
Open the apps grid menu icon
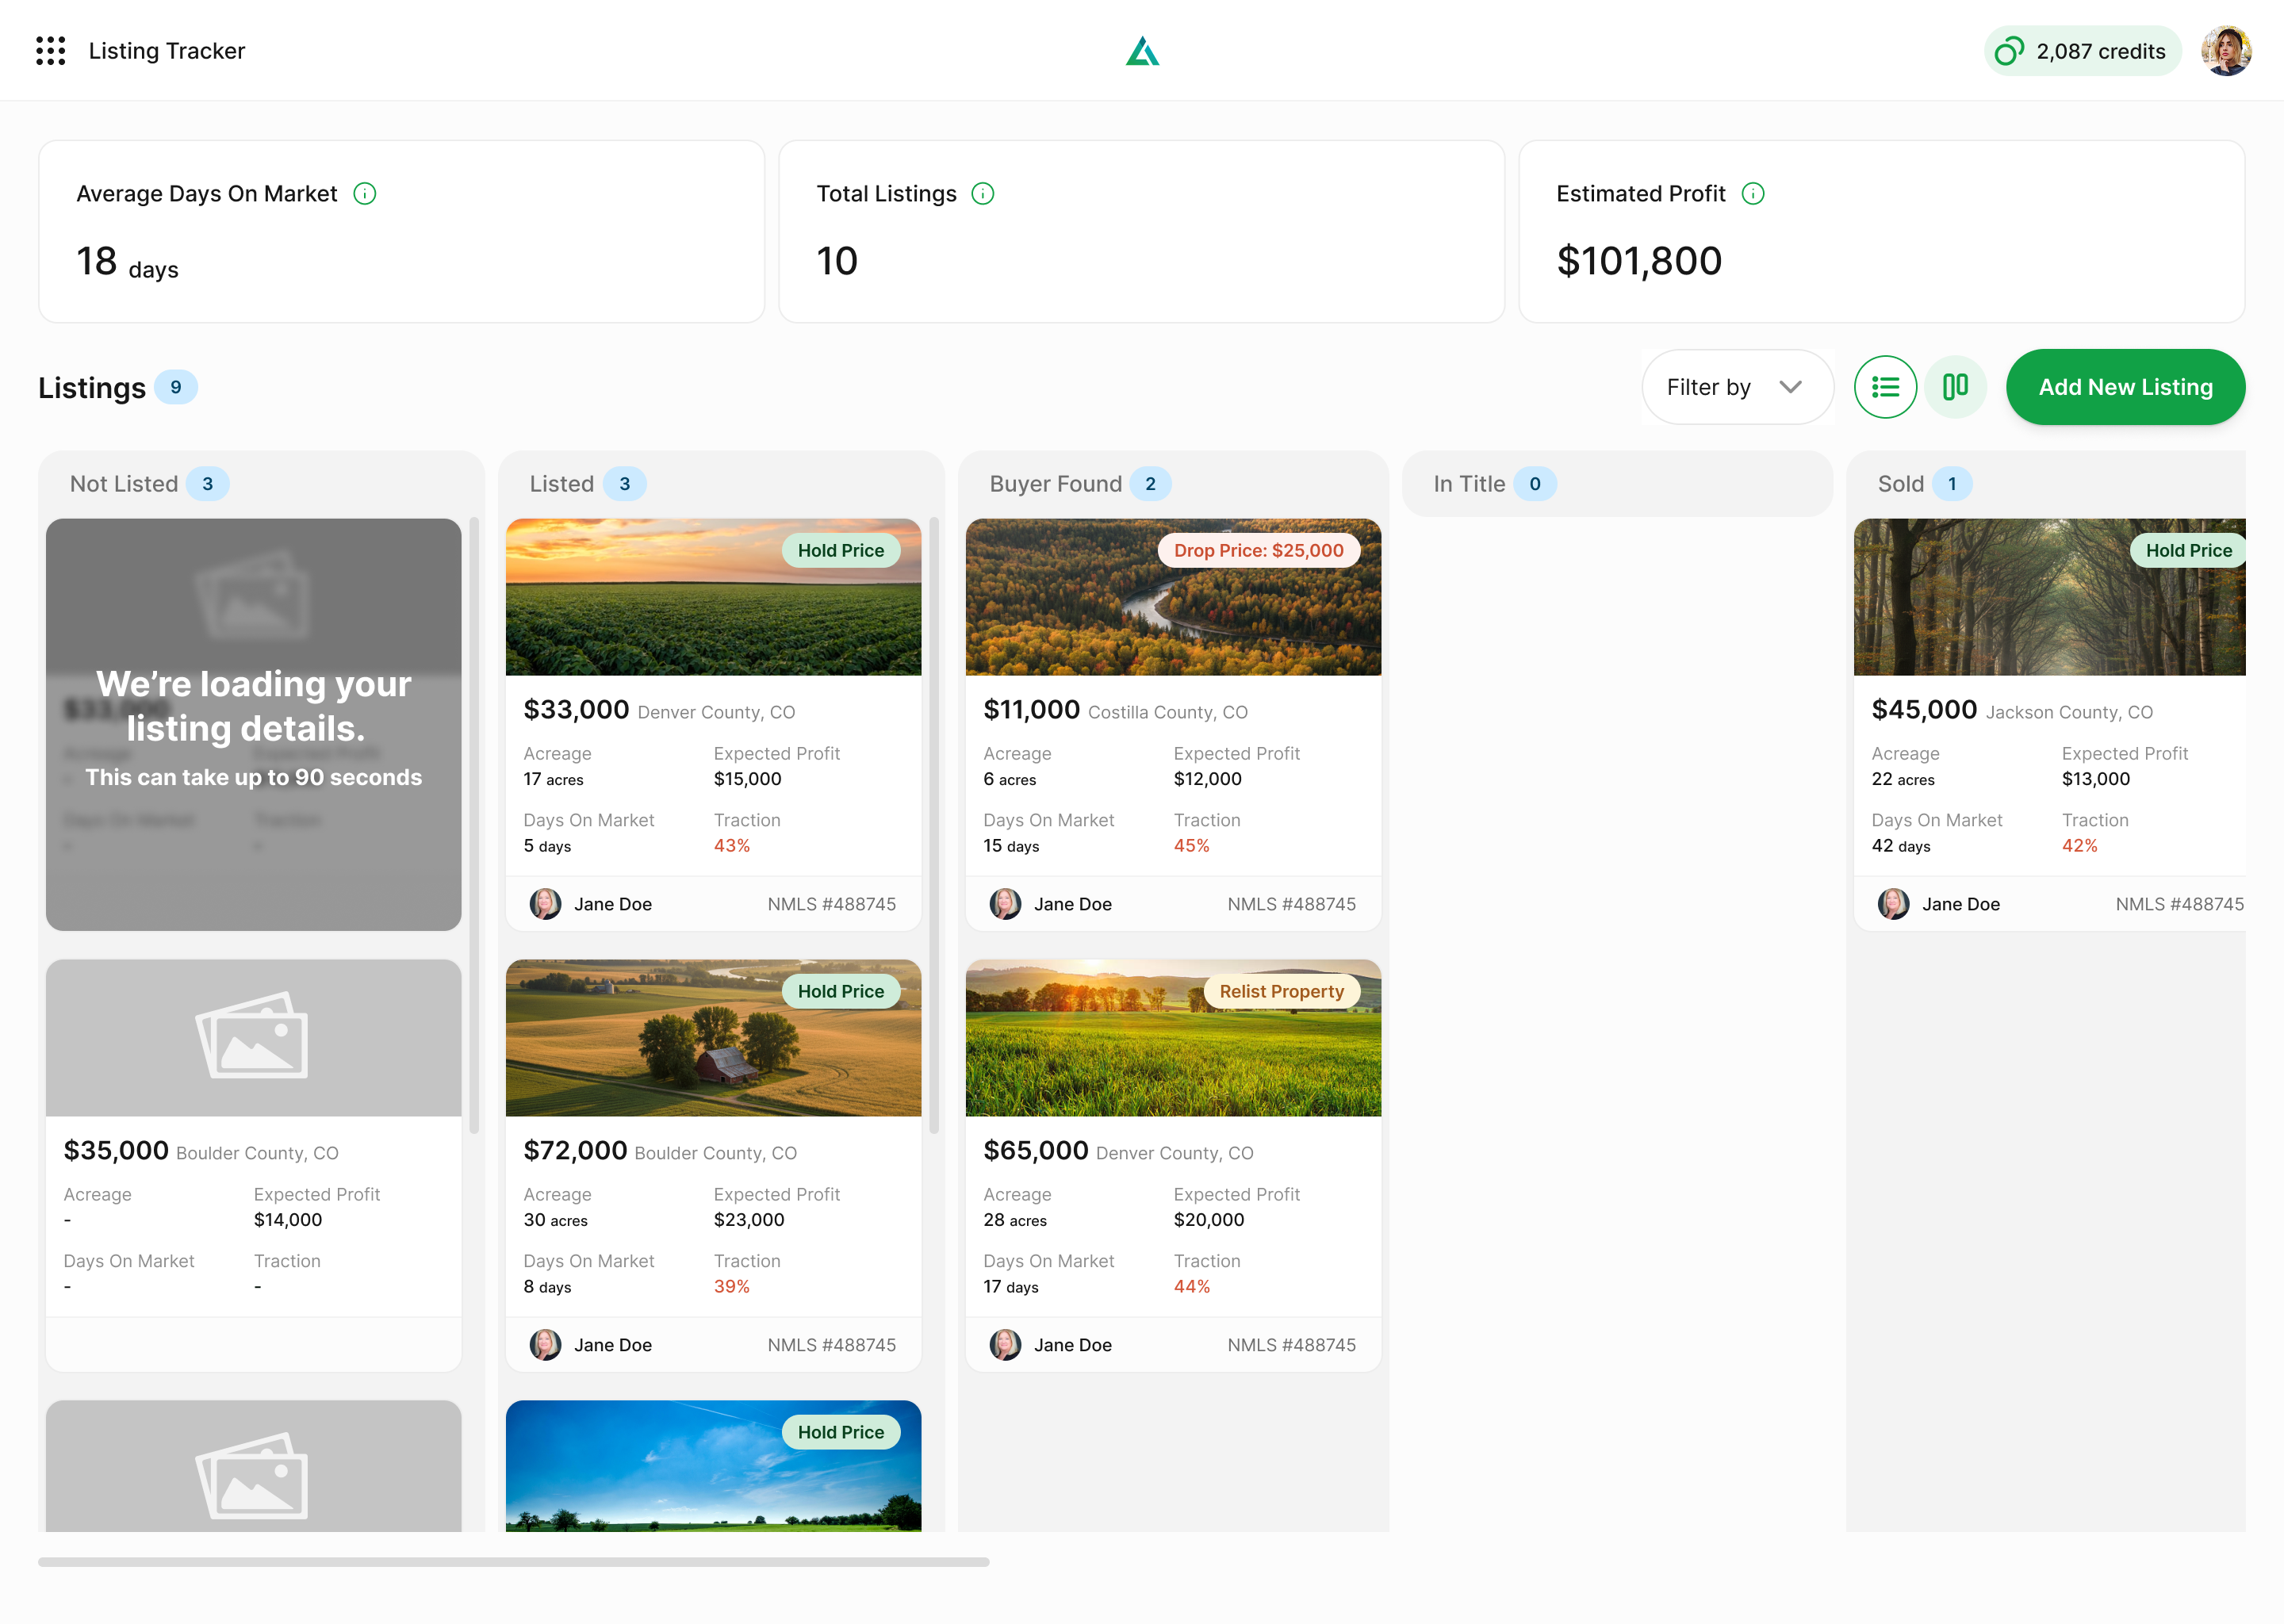click(x=50, y=51)
